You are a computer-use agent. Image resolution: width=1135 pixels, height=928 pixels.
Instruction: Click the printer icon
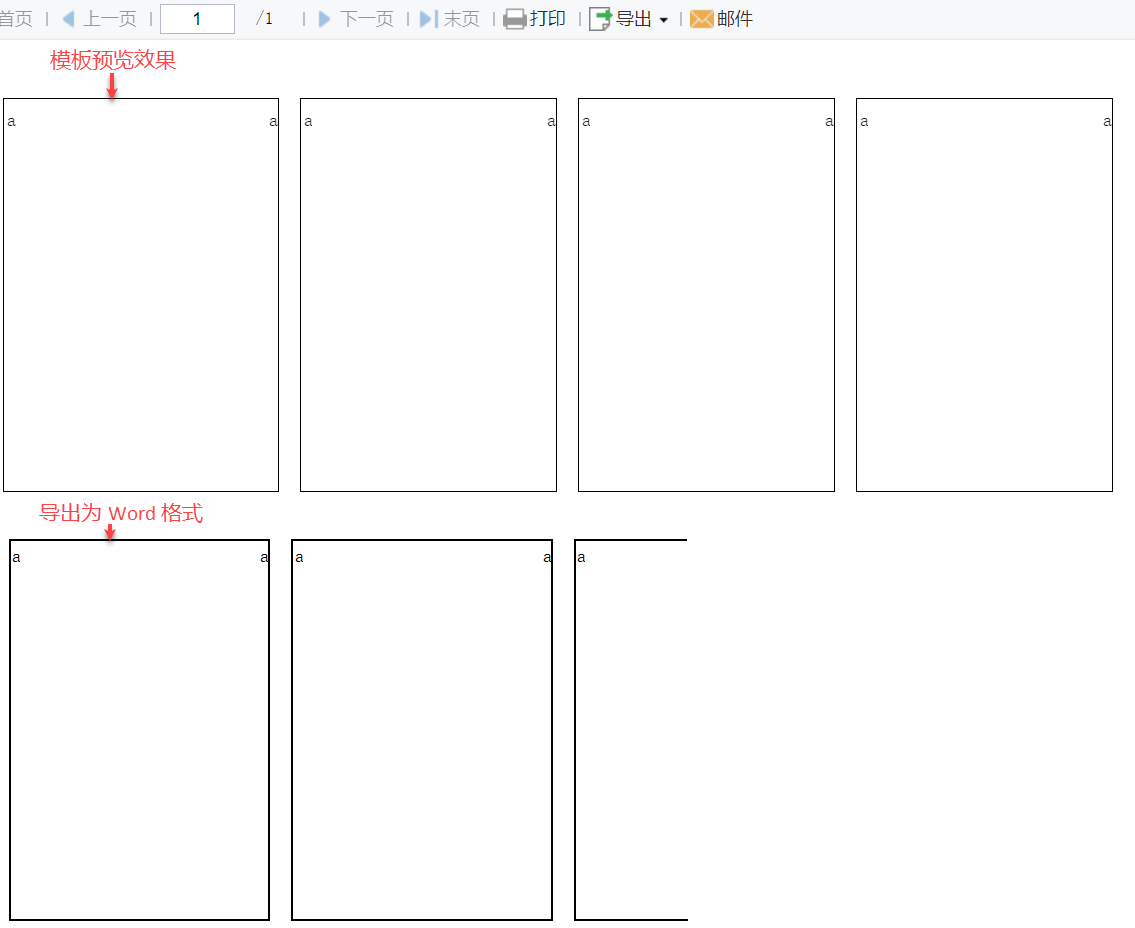515,19
